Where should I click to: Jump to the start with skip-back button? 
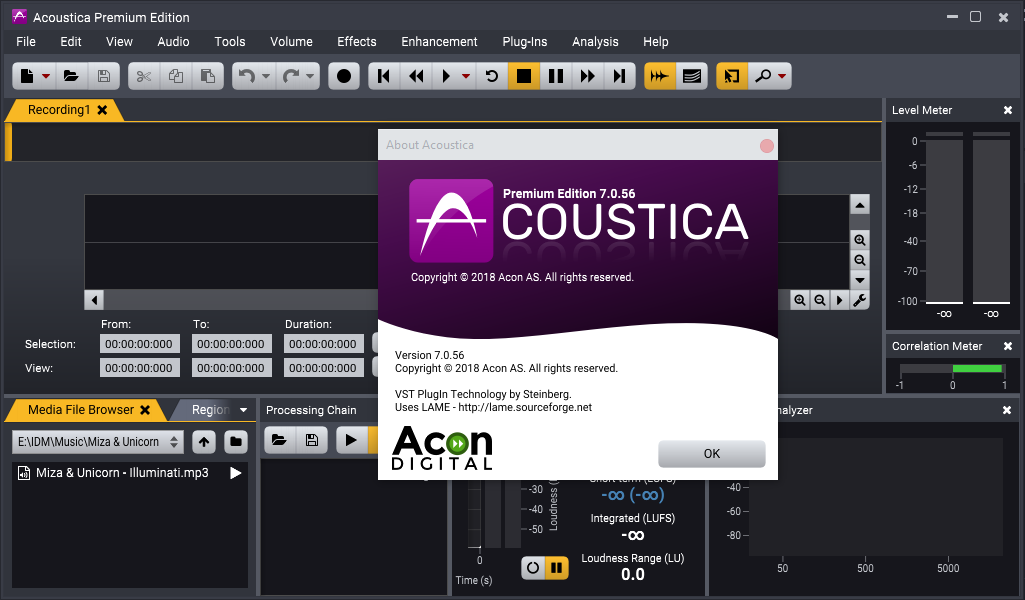pos(384,76)
